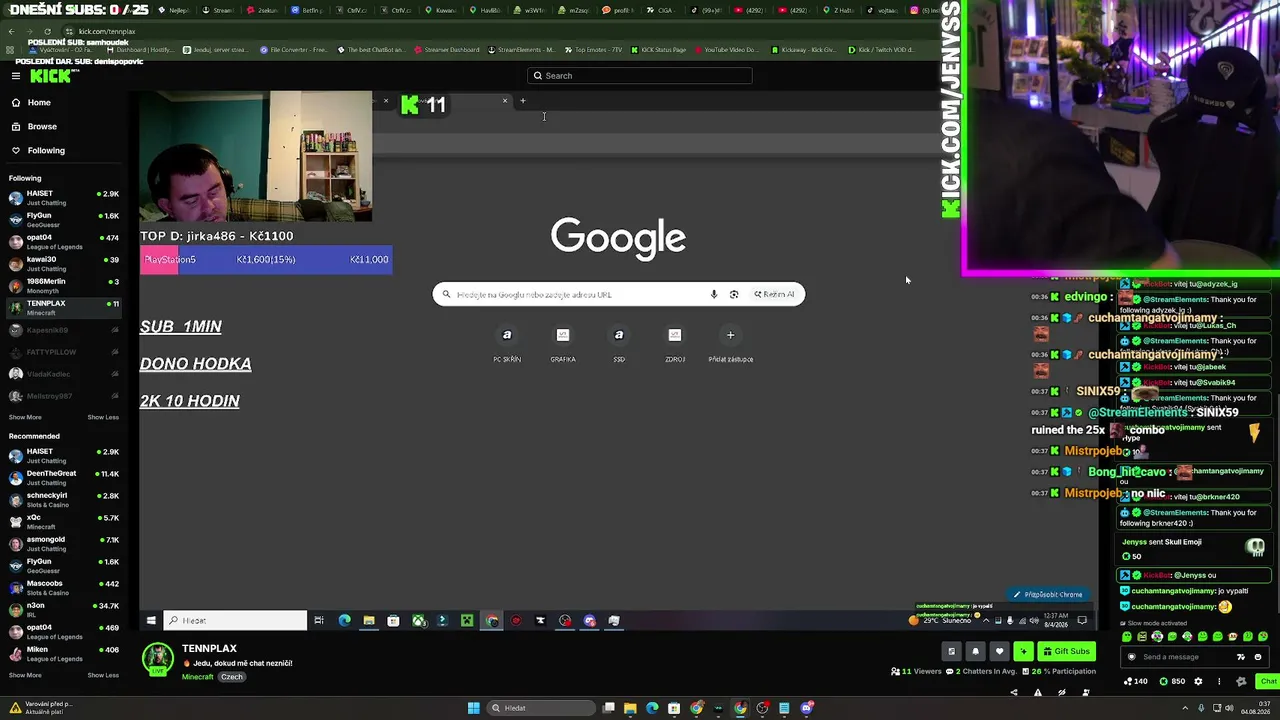Open the PC SKŘÍŇ shortcut

coord(507,343)
